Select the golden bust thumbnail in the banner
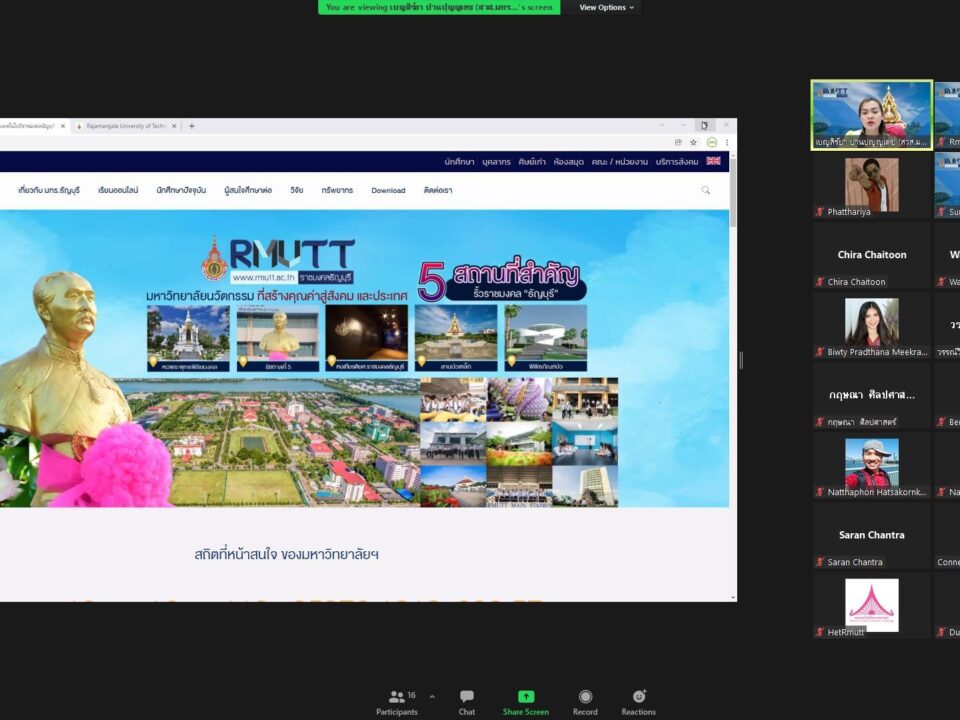The height and width of the screenshot is (720, 960). 278,339
